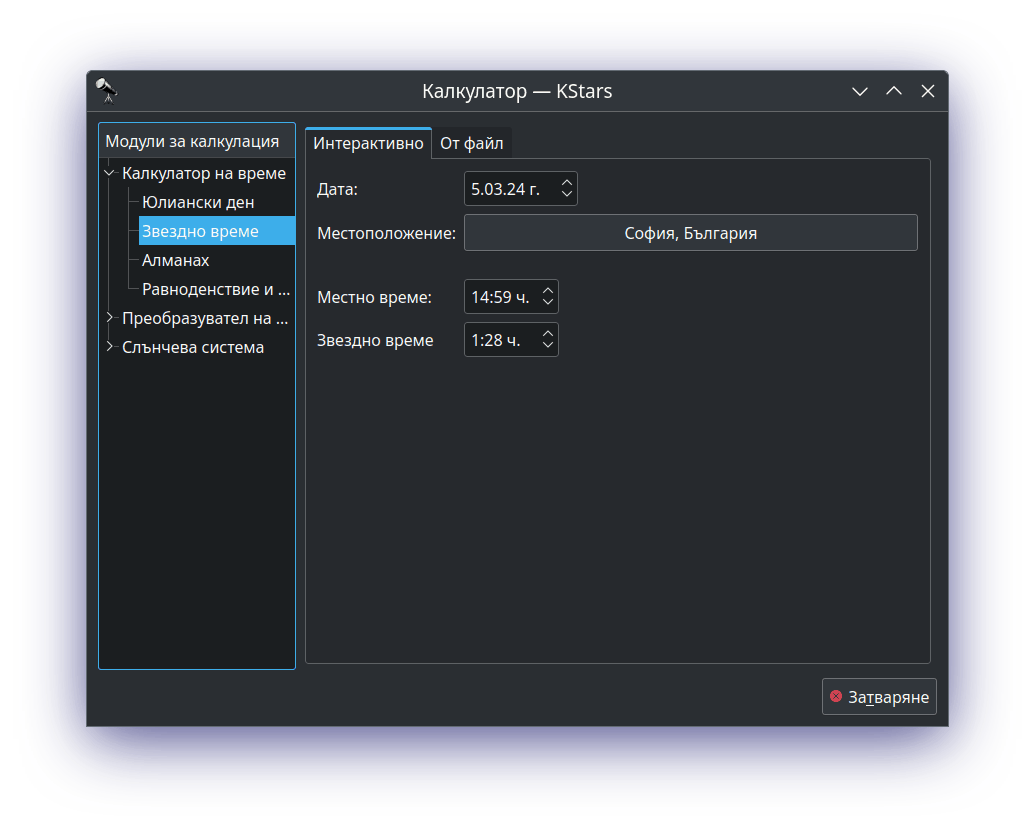Select Юлиански ден module
Viewport: 1035px width, 829px height.
click(198, 202)
